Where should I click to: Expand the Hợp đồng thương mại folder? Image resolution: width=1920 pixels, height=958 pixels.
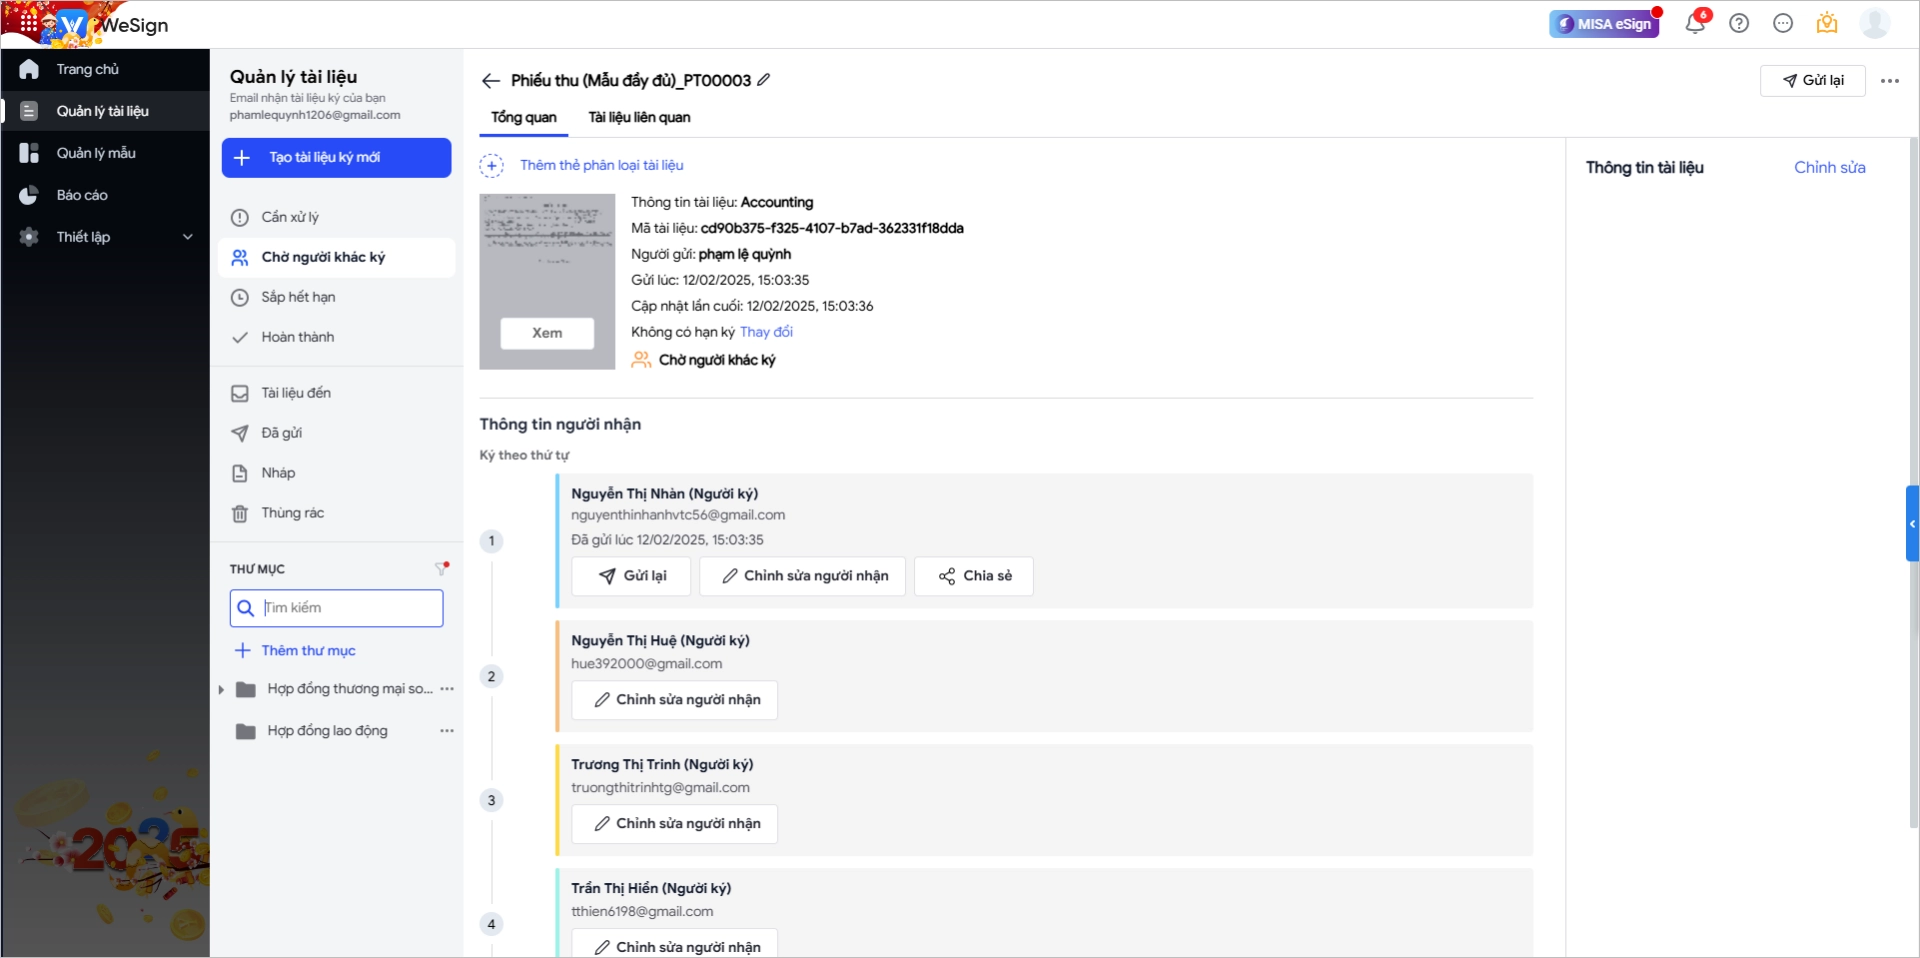[221, 689]
